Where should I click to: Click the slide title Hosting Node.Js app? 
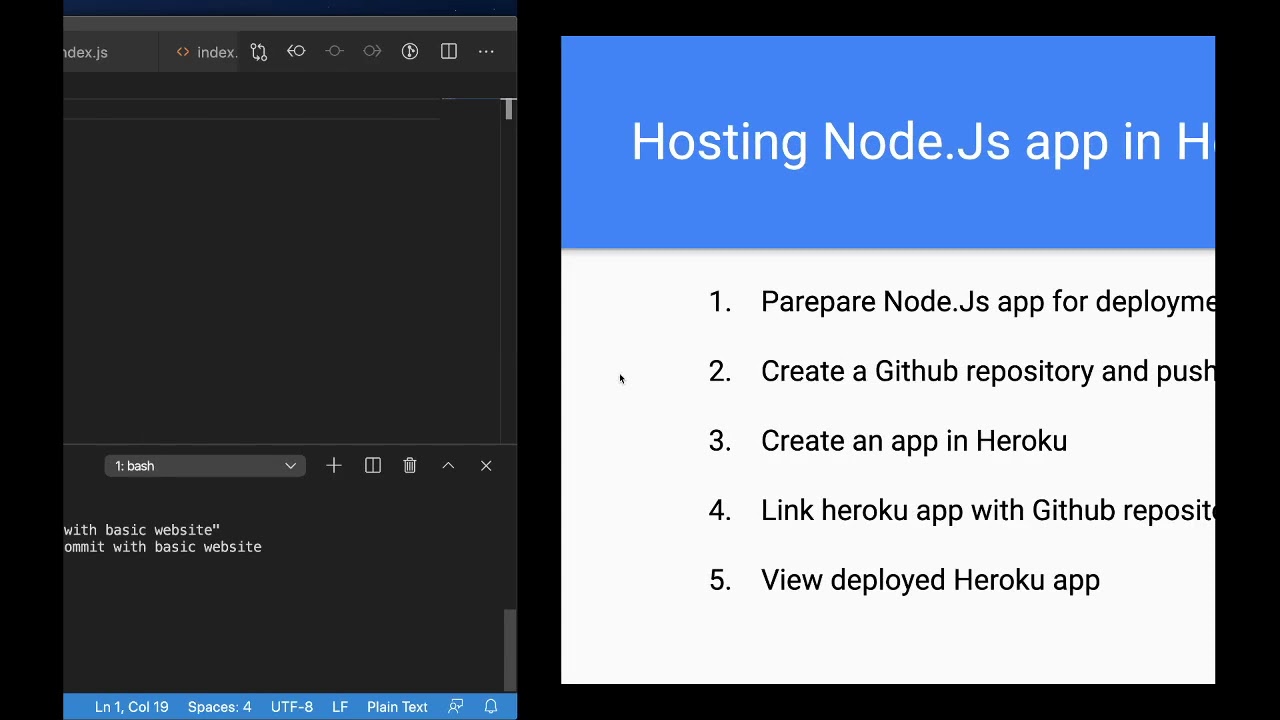tap(923, 142)
